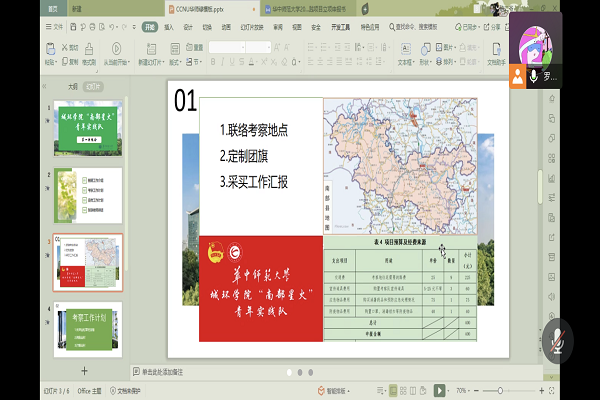Click the Copy (复制) icon
The image size is (600, 400).
(x=65, y=61)
